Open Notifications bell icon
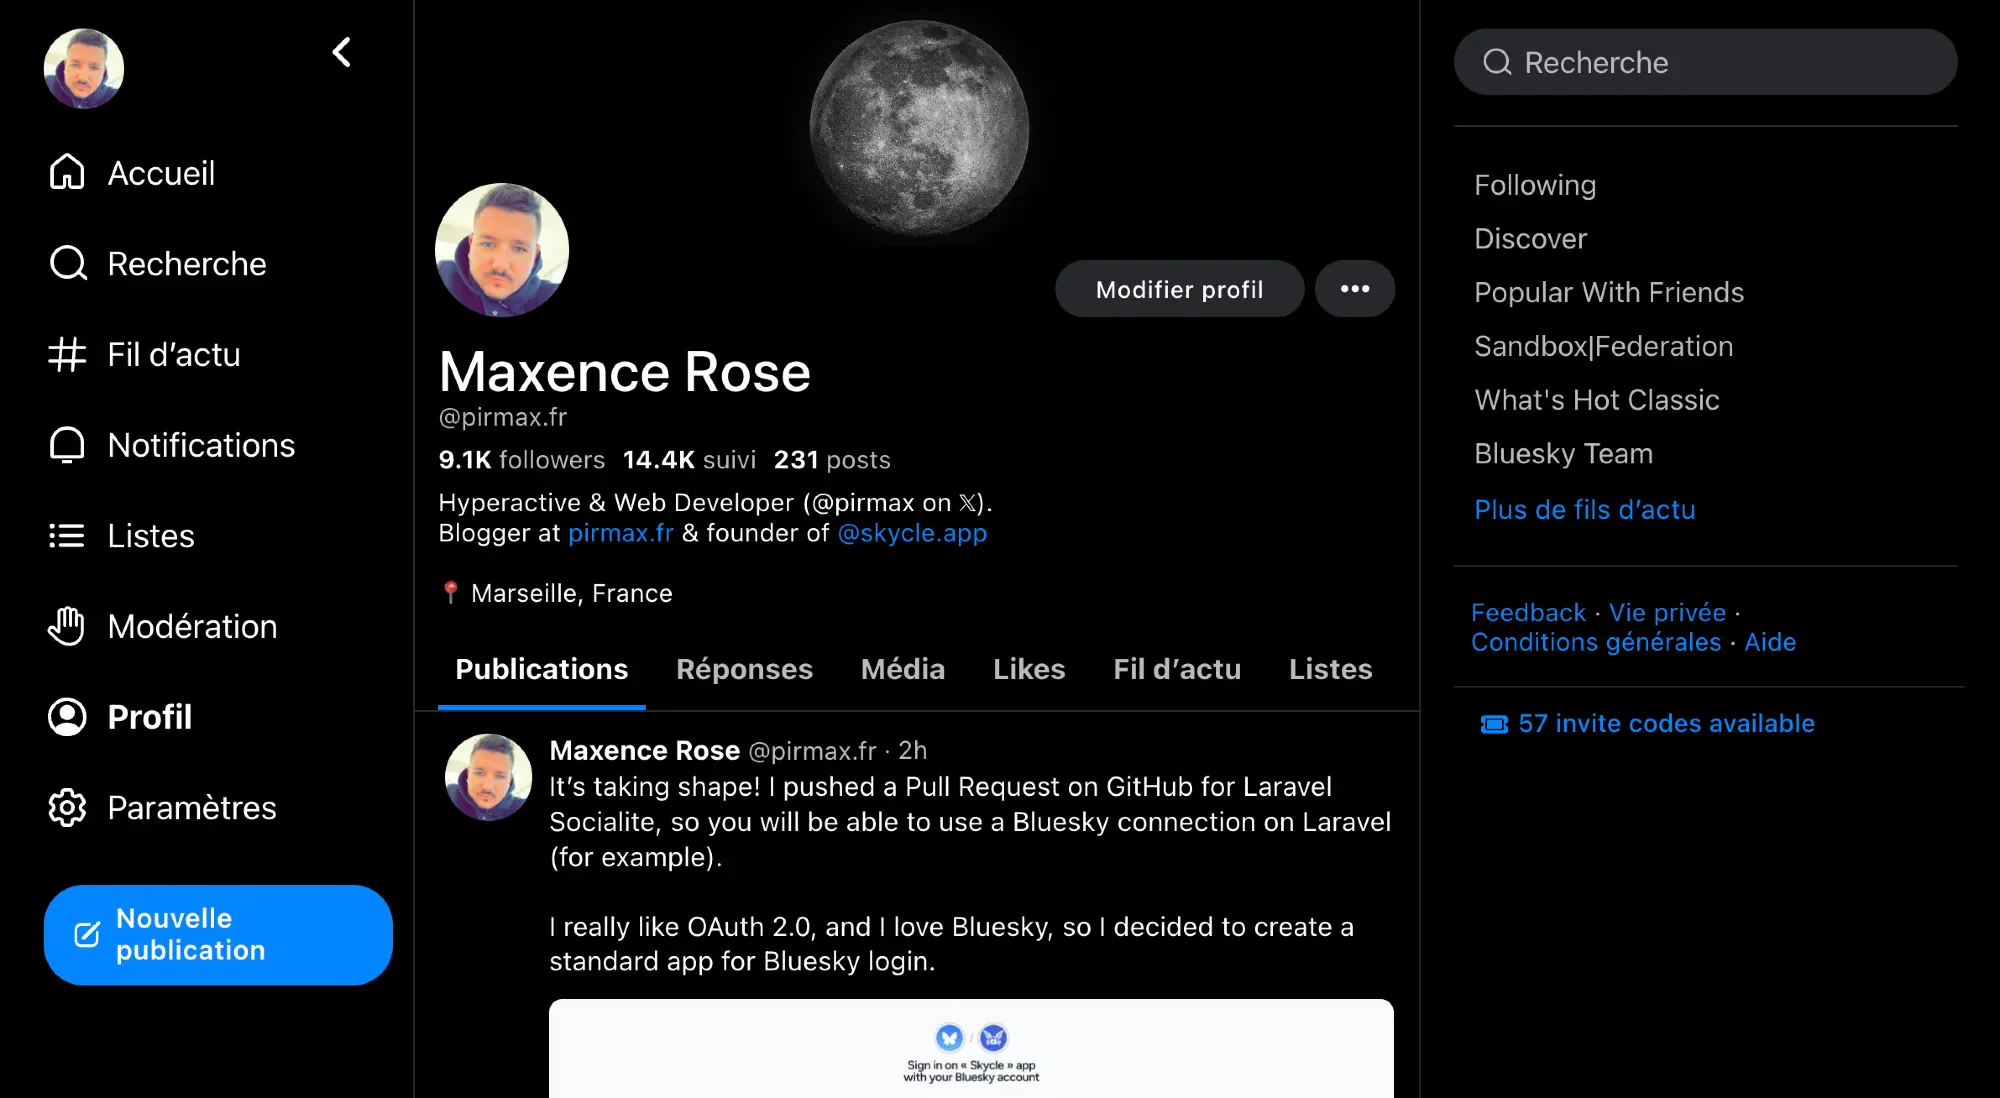Viewport: 2000px width, 1098px height. [x=67, y=444]
